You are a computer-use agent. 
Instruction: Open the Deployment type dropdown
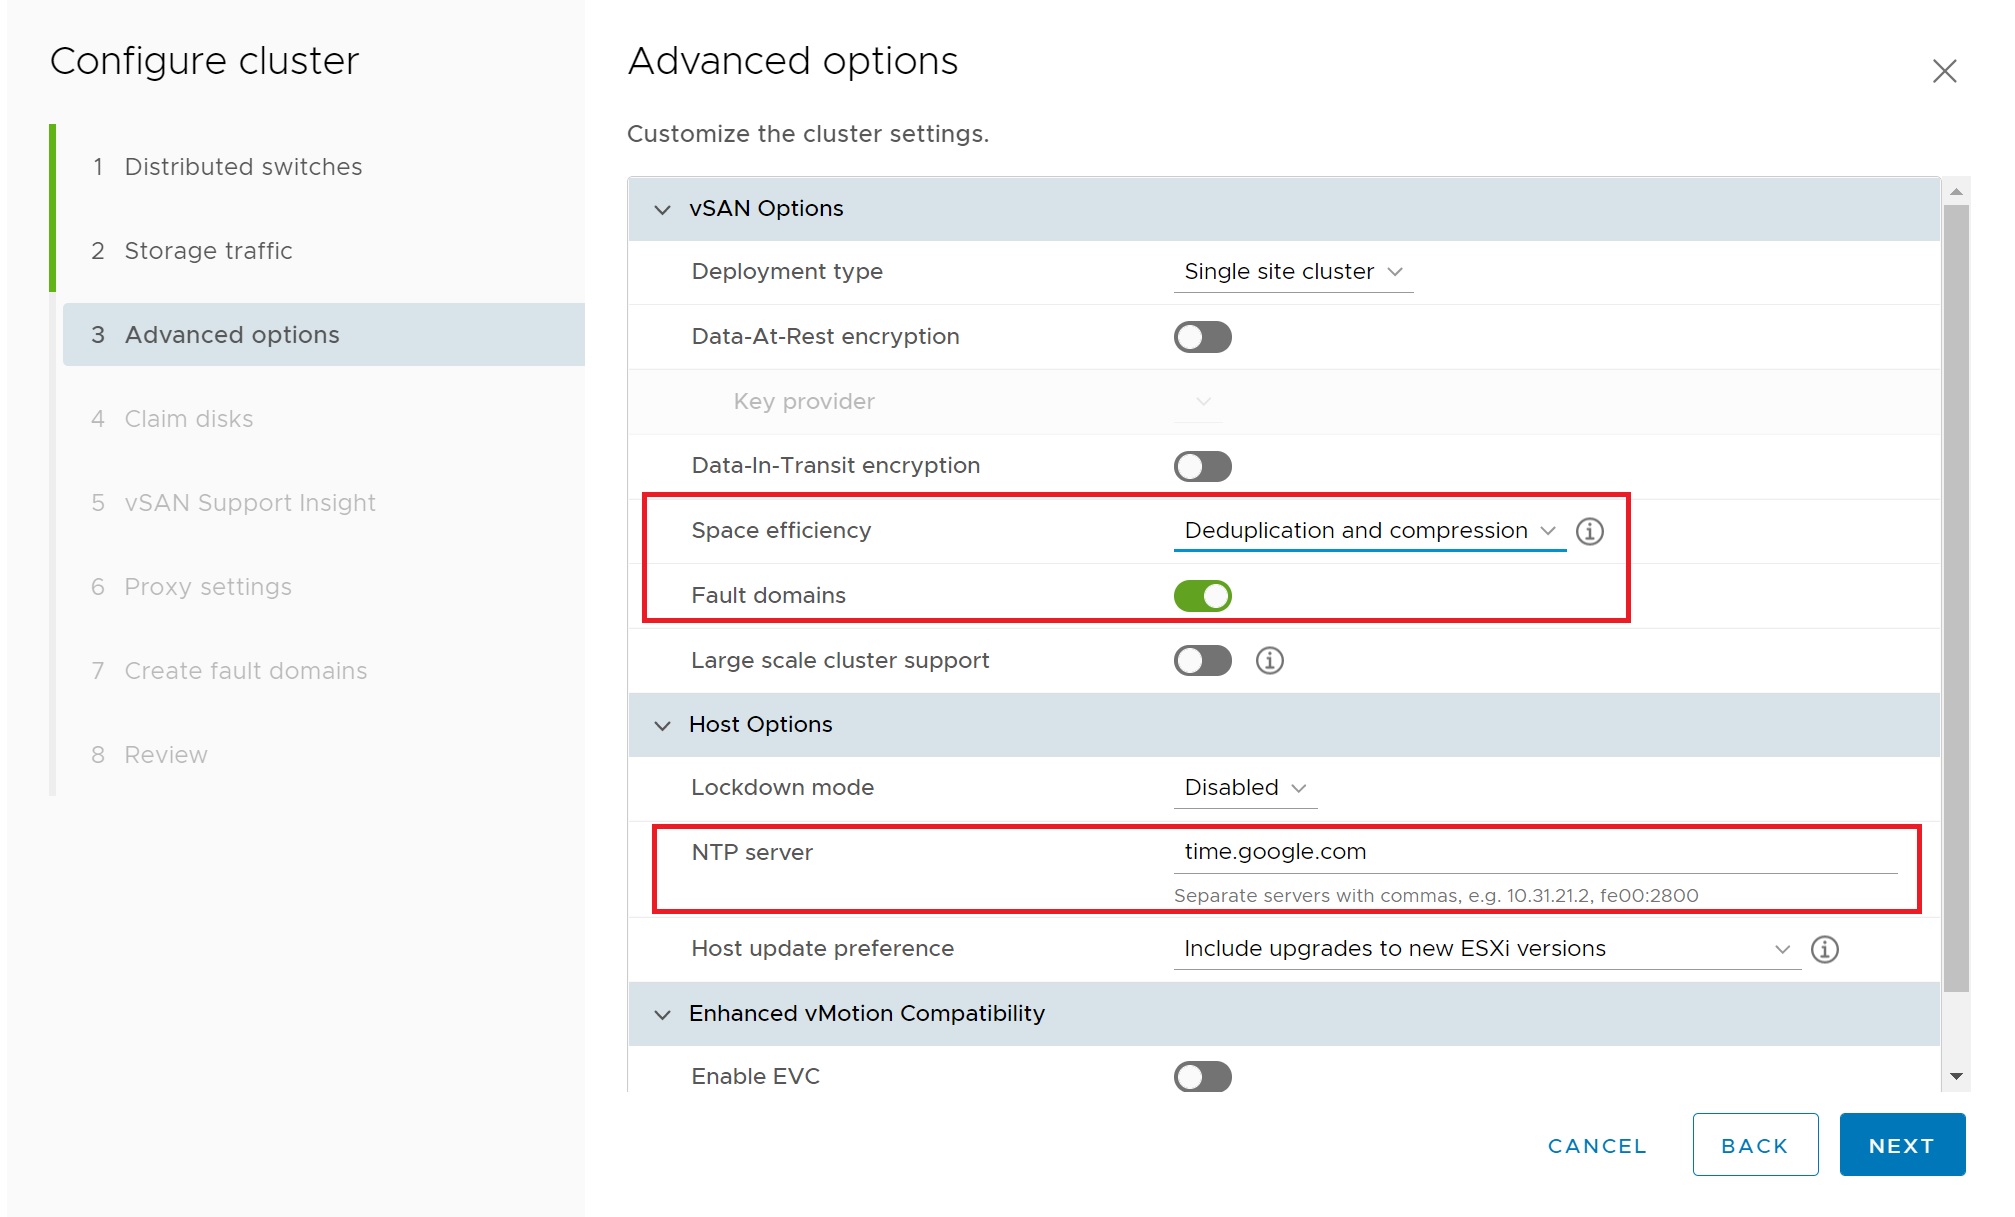[1292, 272]
